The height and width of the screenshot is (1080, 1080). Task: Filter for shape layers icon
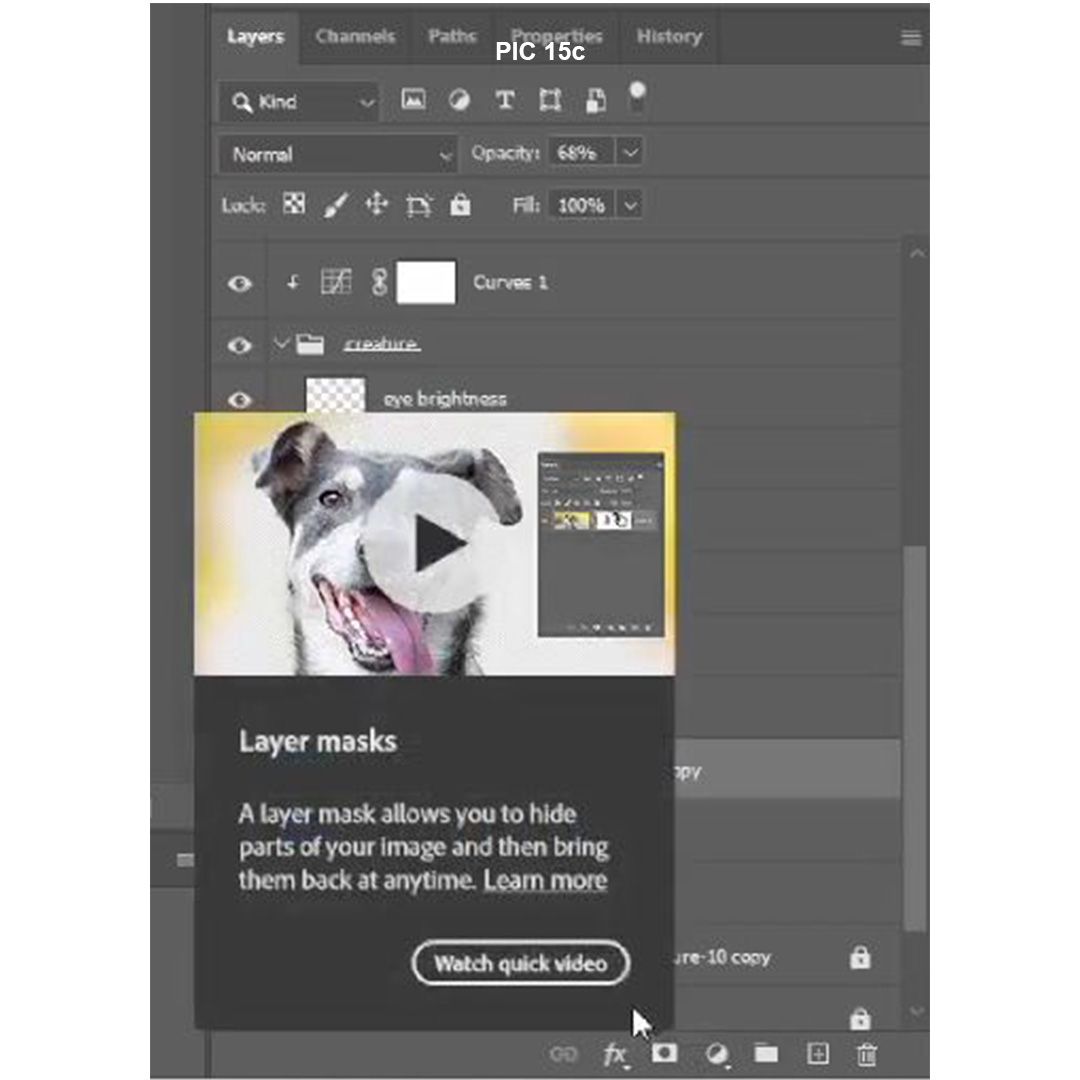click(550, 101)
